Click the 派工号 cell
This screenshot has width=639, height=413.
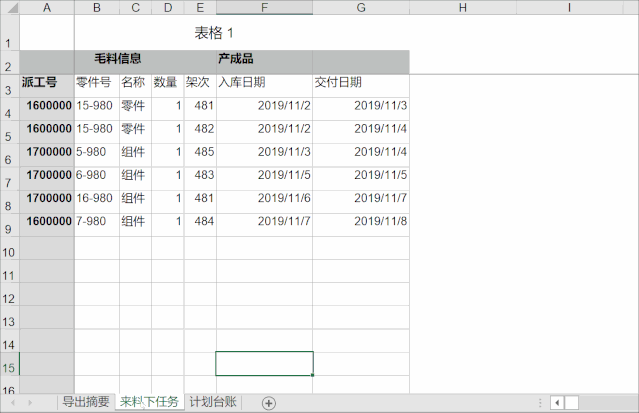point(47,86)
